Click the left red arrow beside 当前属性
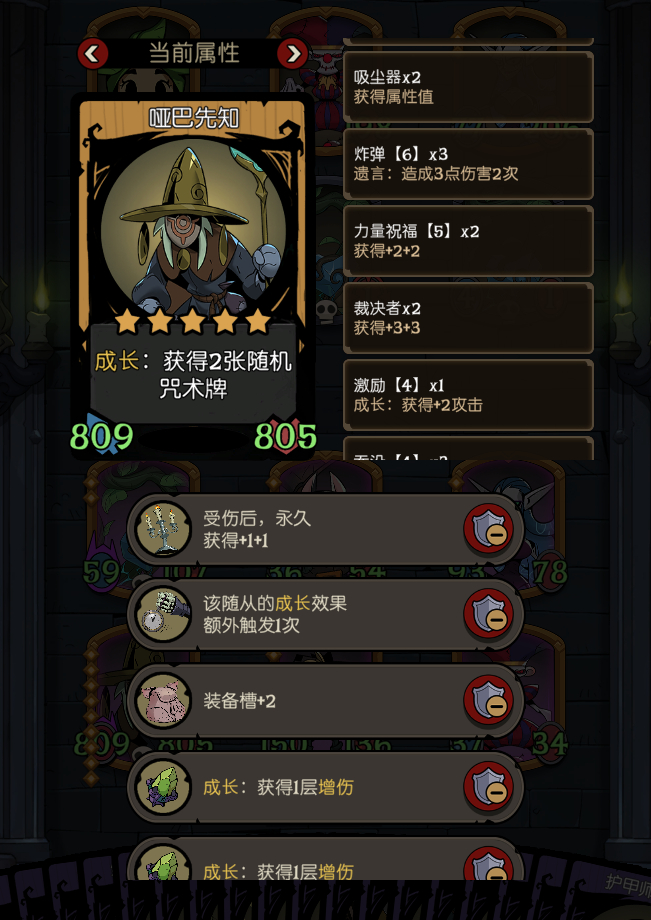 [93, 54]
